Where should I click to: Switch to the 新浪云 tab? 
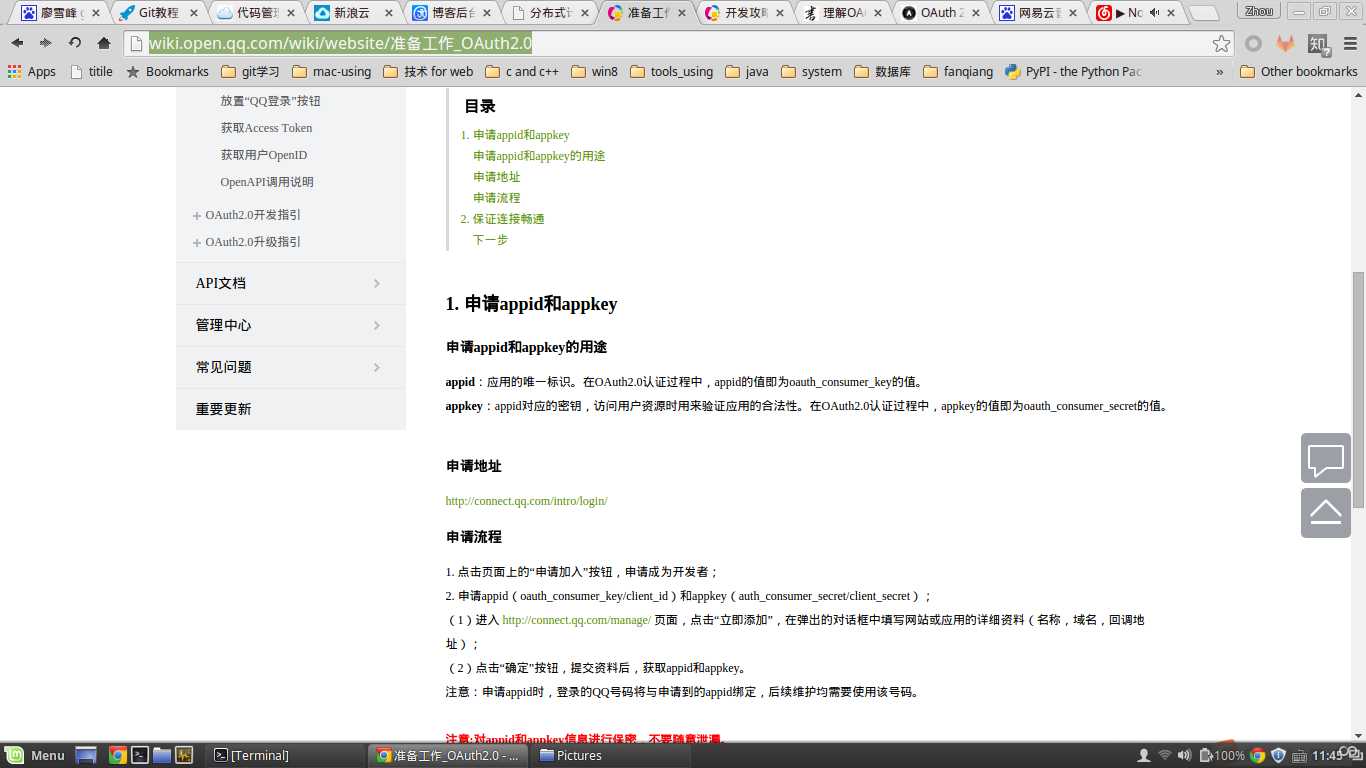352,13
